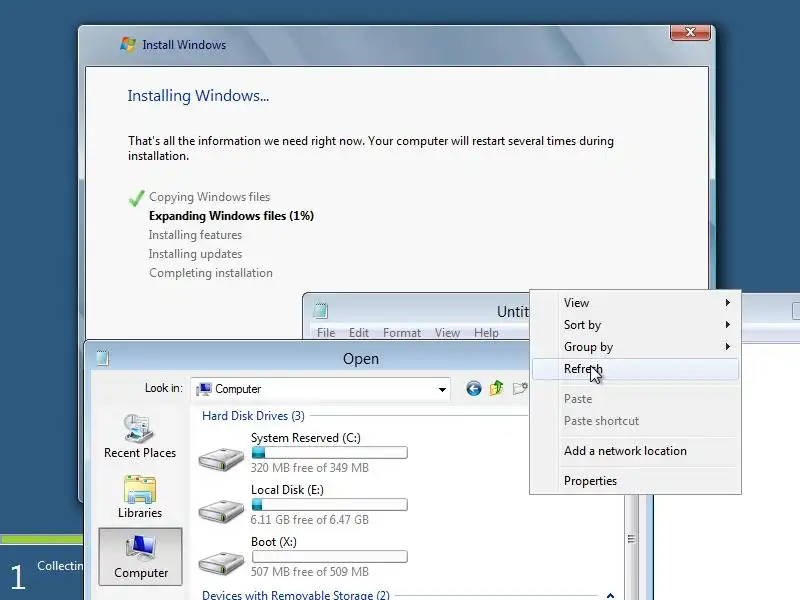Viewport: 800px width, 600px height.
Task: Collapse the Devices with Removable Storage group
Action: click(610, 595)
